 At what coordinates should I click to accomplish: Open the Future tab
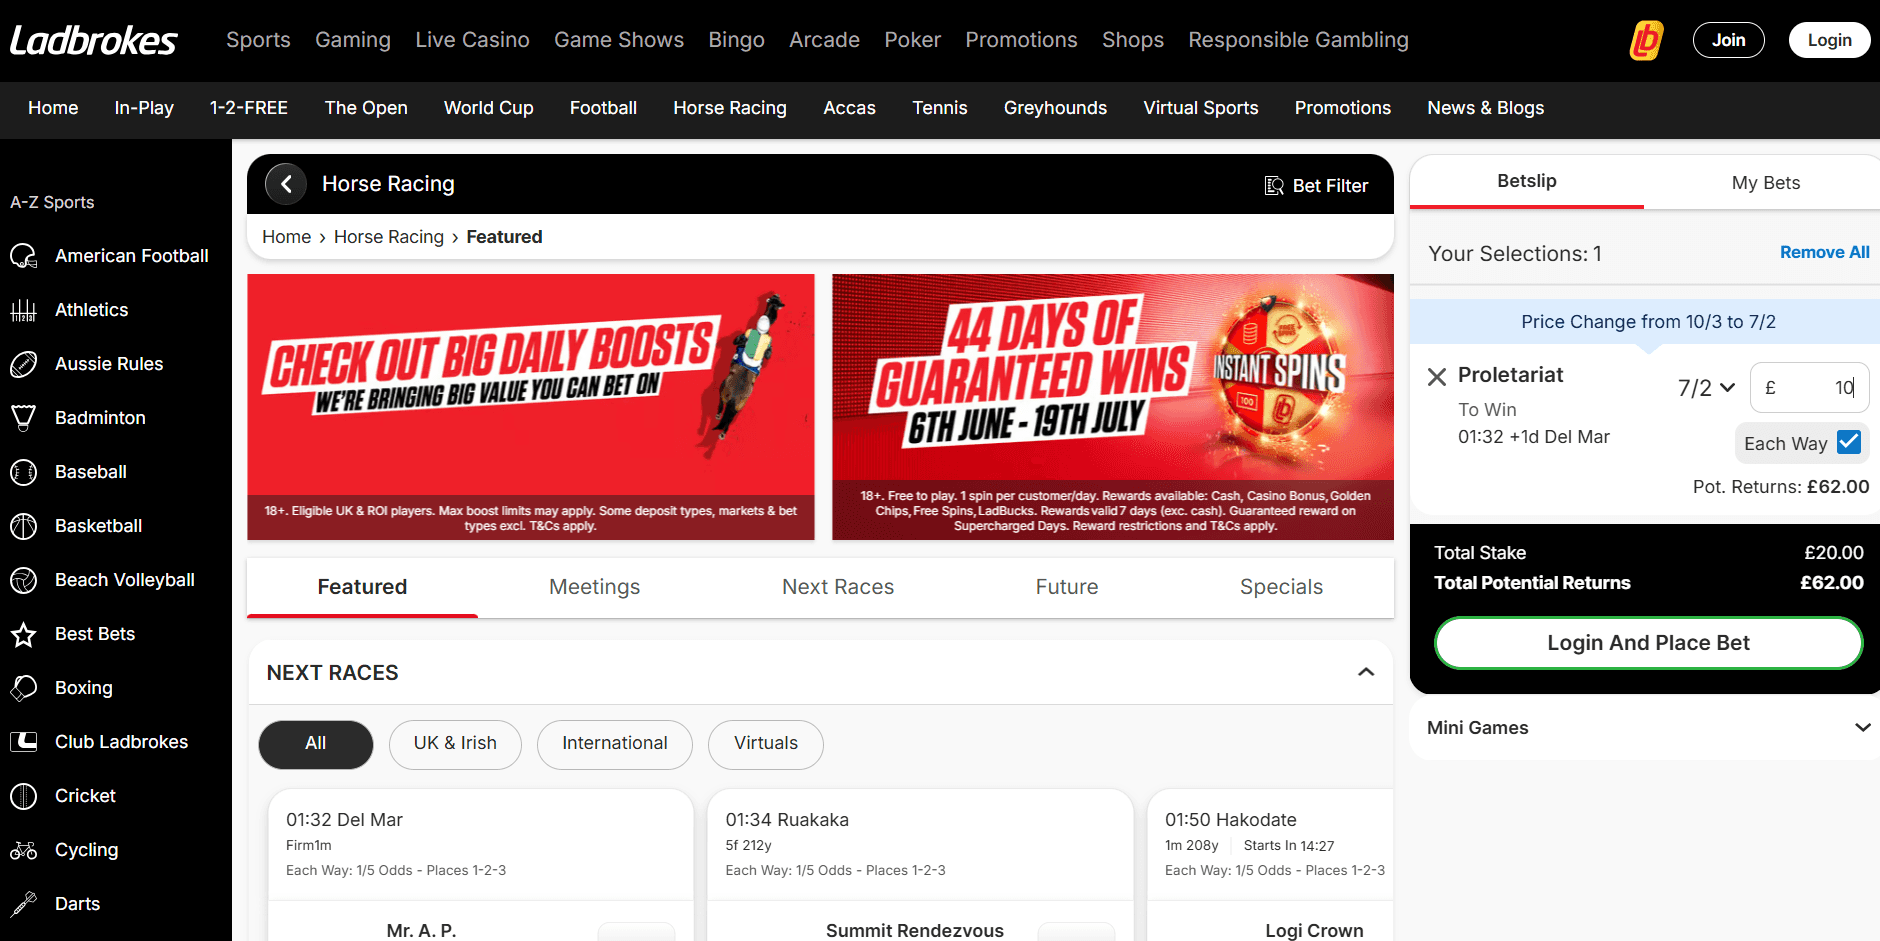[x=1067, y=587]
